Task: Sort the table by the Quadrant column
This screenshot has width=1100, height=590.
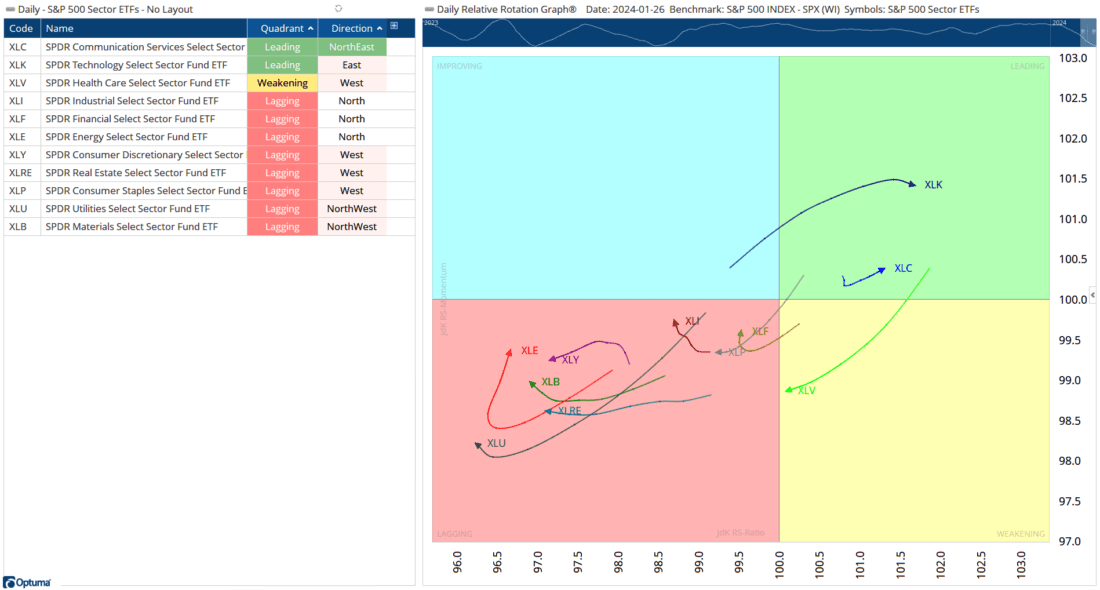Action: tap(282, 27)
